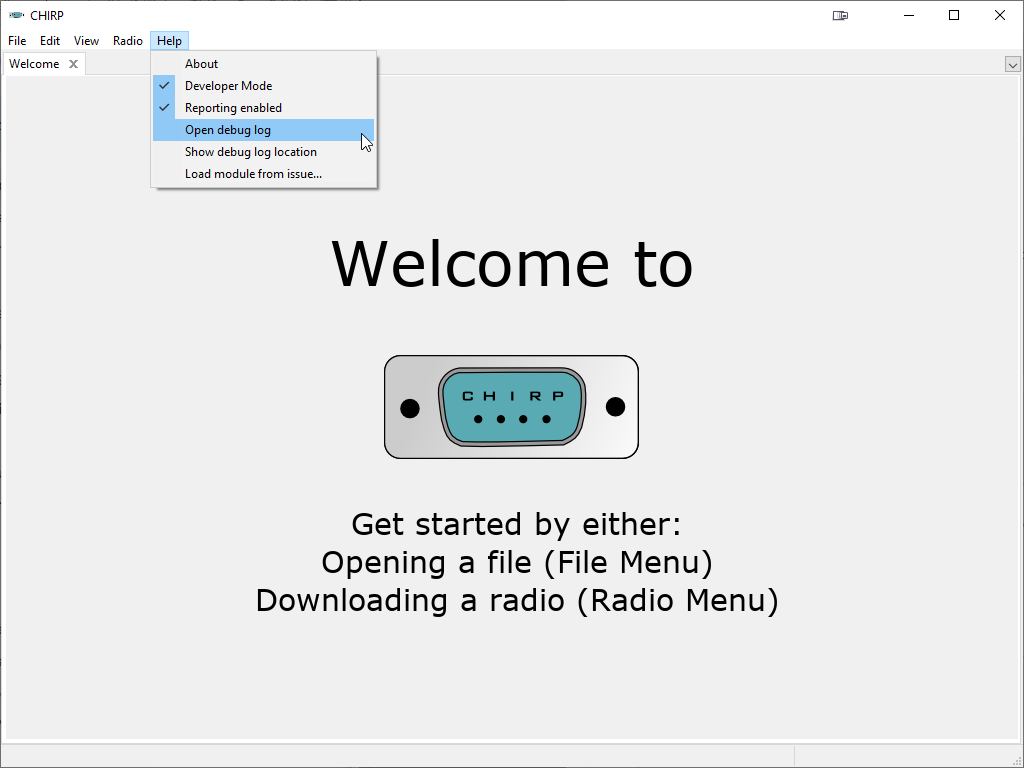The image size is (1024, 768).
Task: Open the Edit menu
Action: coord(50,40)
